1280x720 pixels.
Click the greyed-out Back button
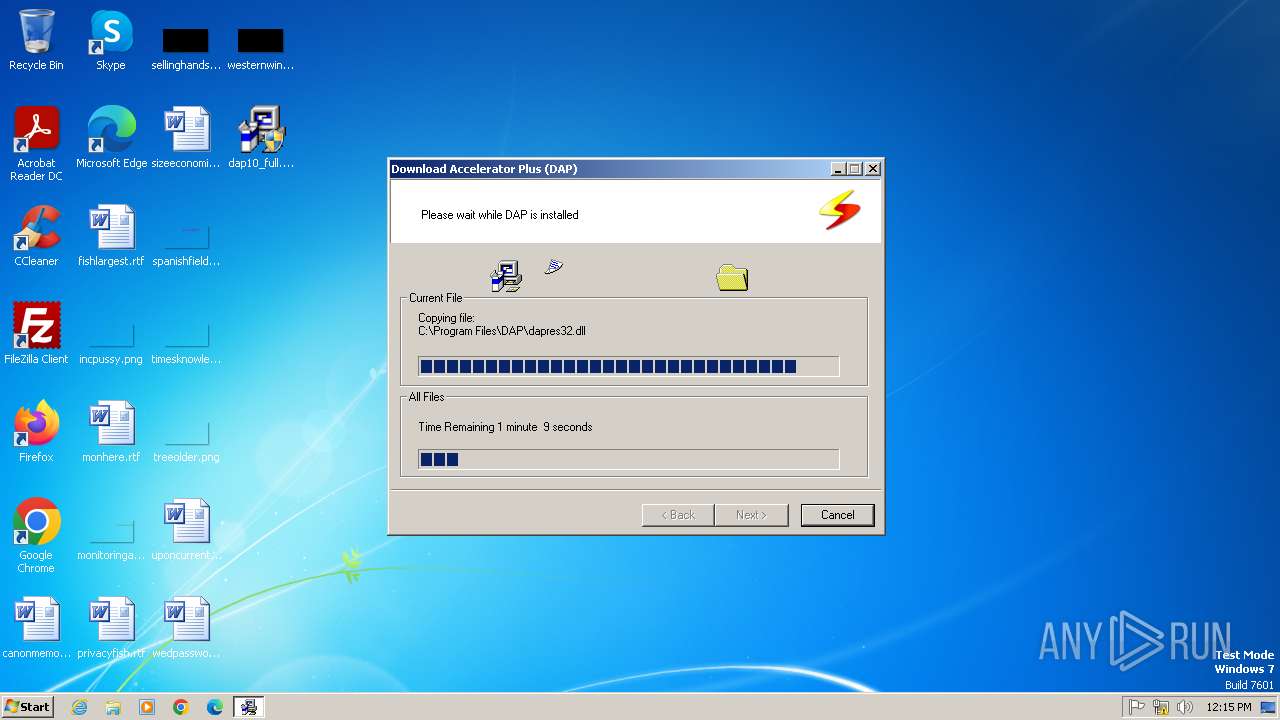click(677, 515)
